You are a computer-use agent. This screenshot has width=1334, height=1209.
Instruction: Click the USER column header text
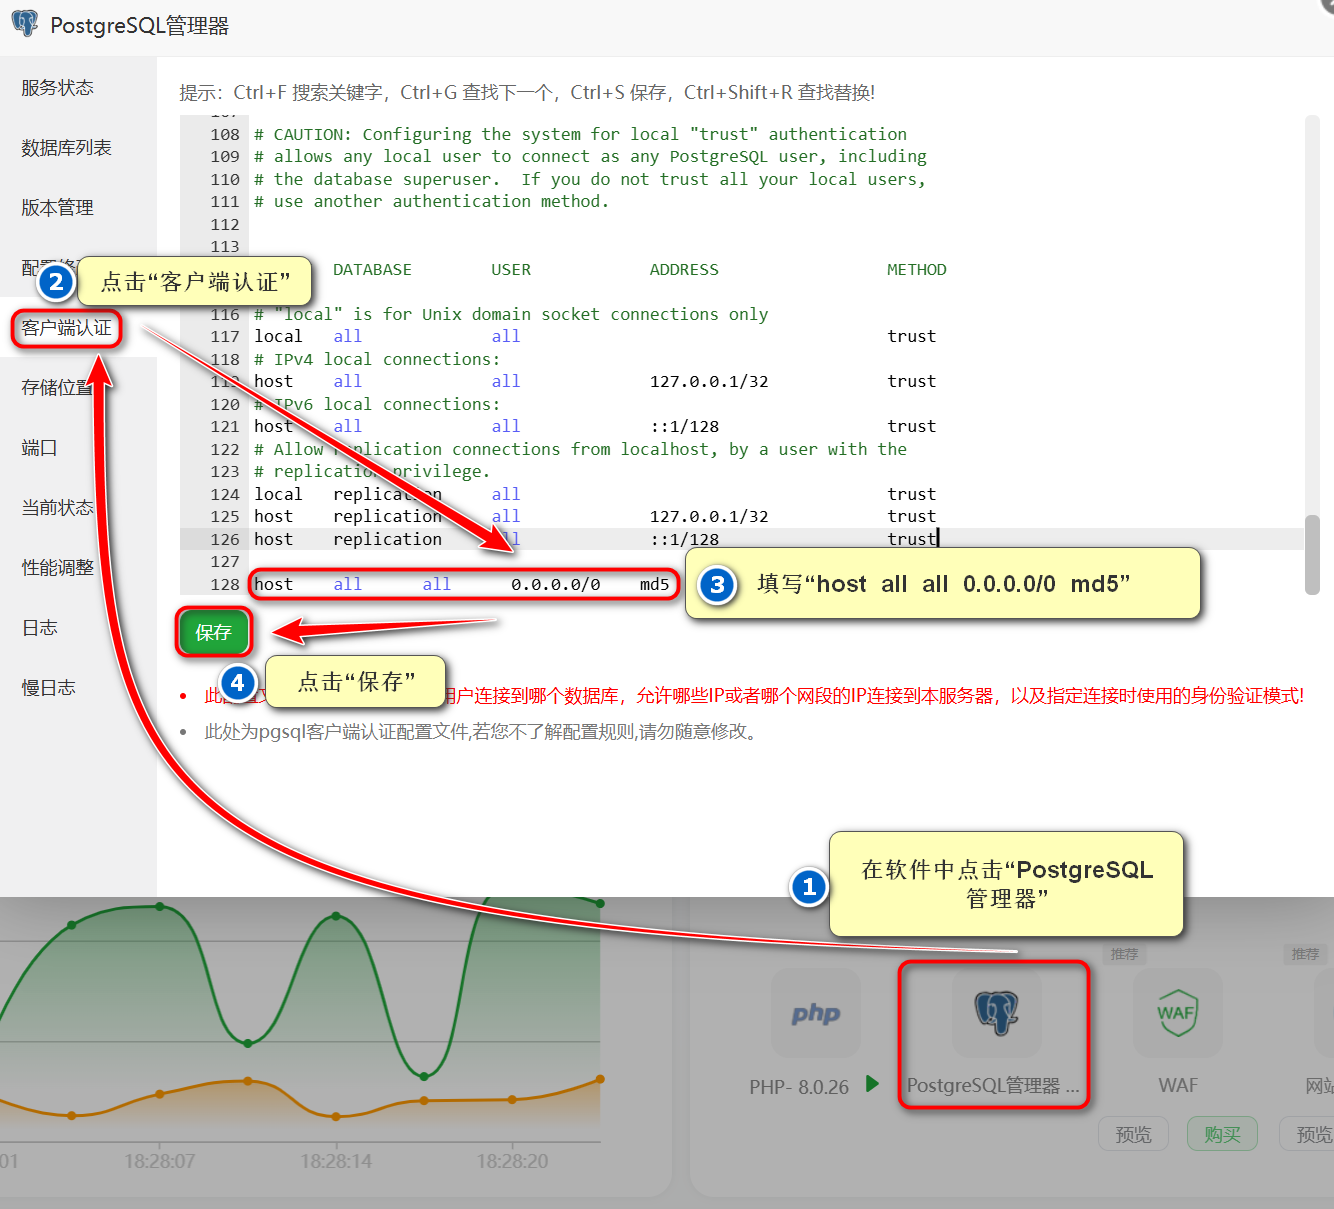tap(511, 269)
